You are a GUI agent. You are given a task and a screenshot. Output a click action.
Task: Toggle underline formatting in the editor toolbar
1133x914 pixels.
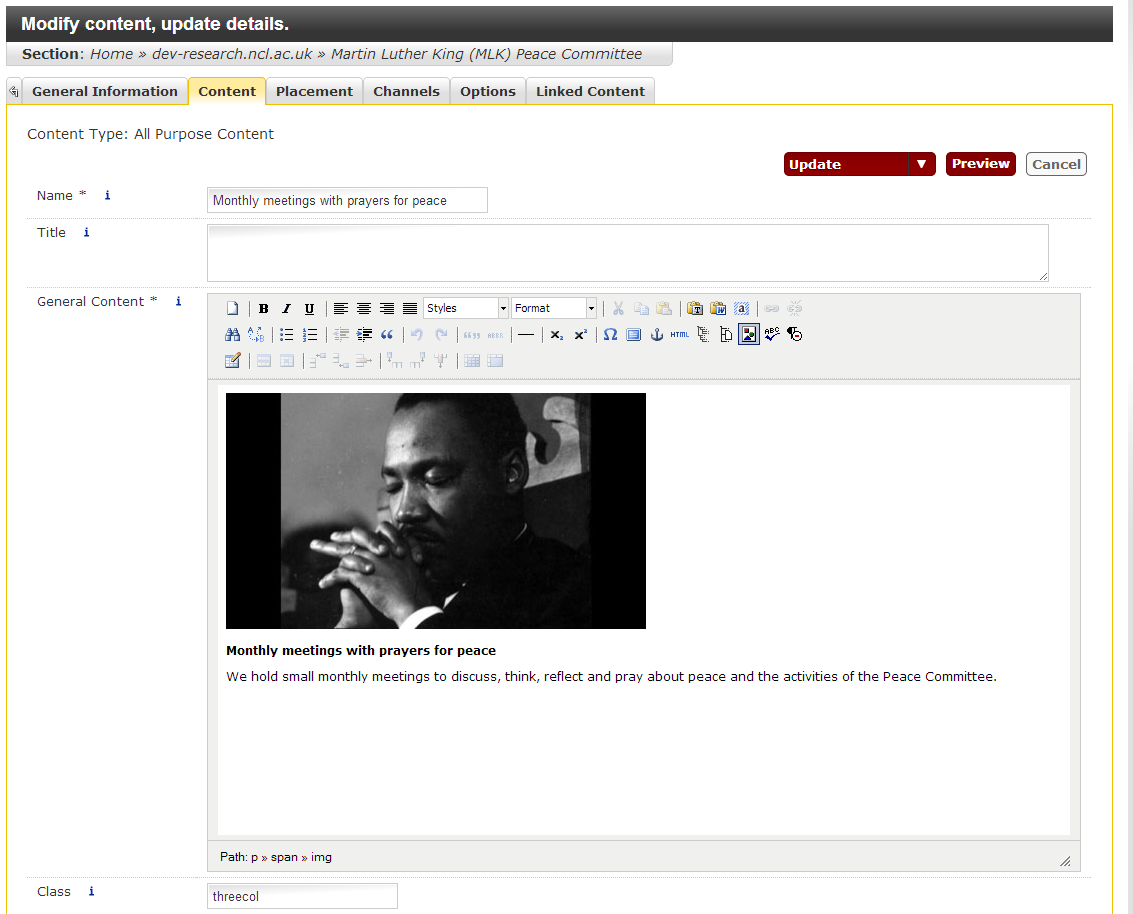(309, 309)
